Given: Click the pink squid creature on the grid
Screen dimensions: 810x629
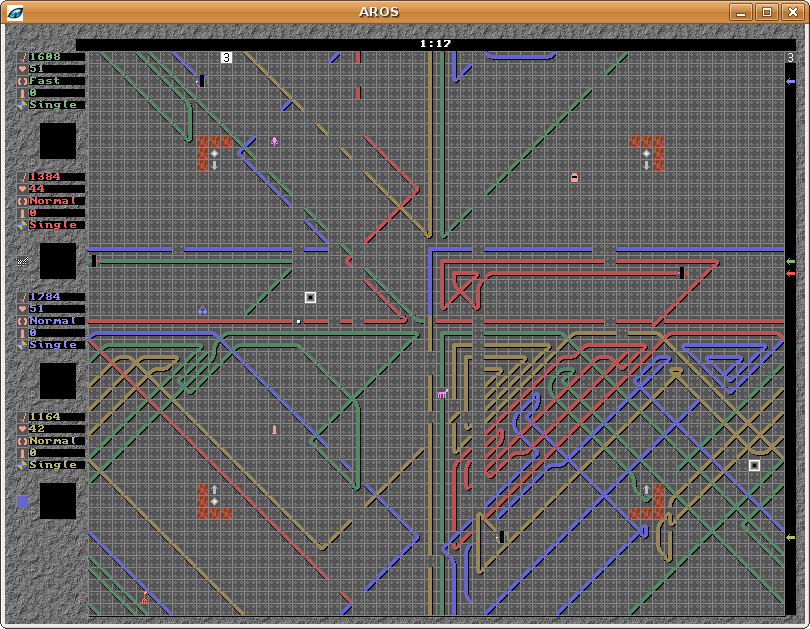Looking at the screenshot, I should [274, 141].
